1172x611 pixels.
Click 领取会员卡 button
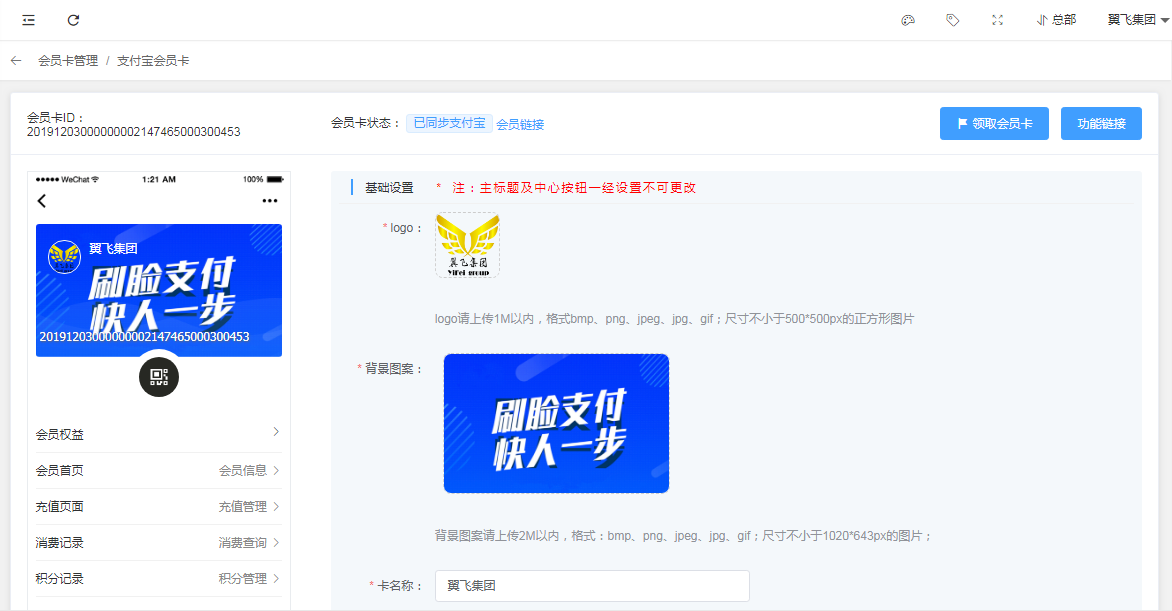point(994,123)
